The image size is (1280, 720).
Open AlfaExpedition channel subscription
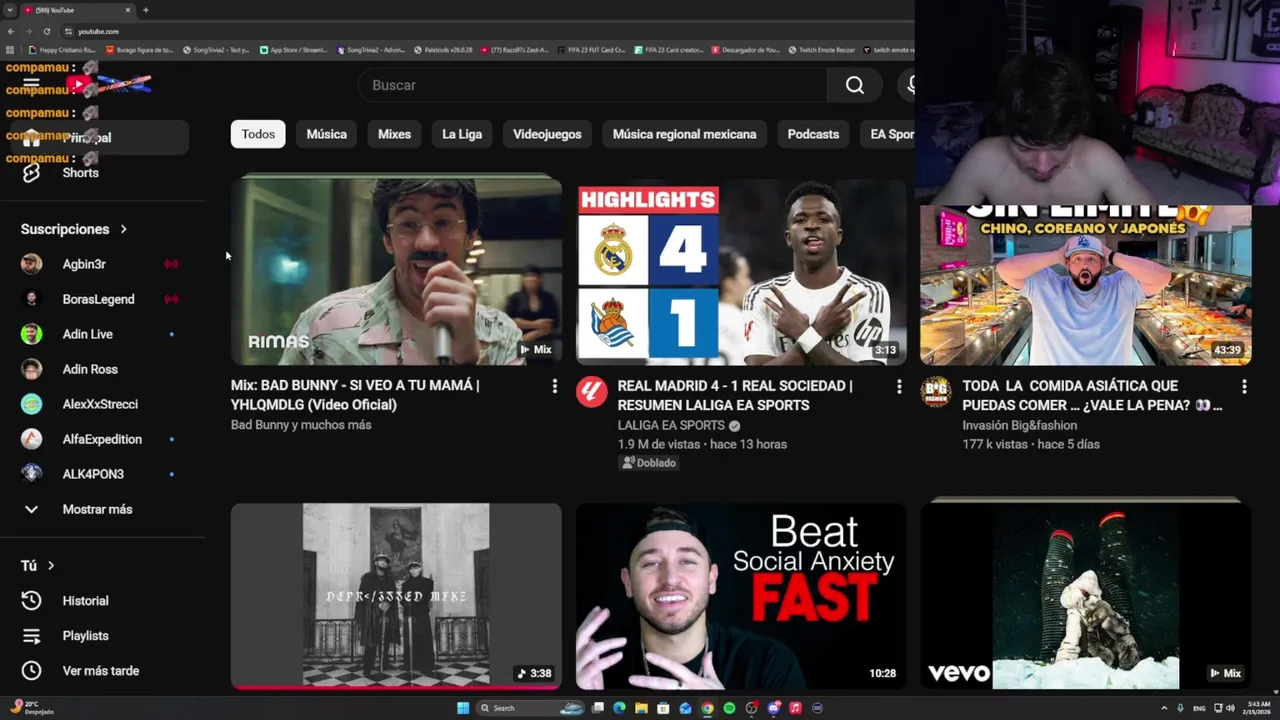point(102,439)
